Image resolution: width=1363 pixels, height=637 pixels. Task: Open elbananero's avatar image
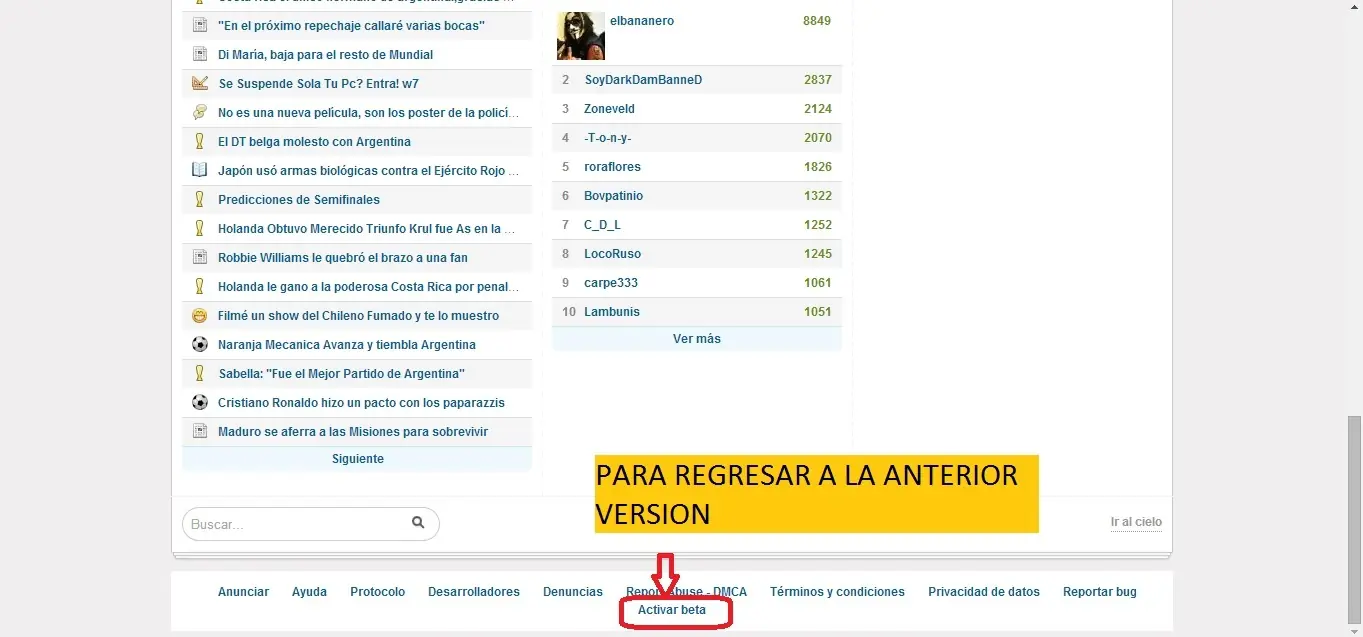pos(581,36)
